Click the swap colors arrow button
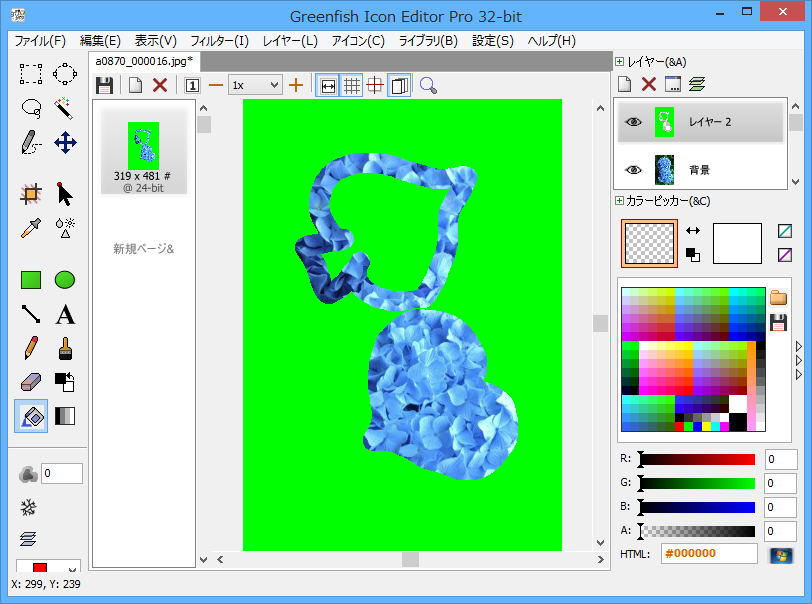 click(x=693, y=231)
